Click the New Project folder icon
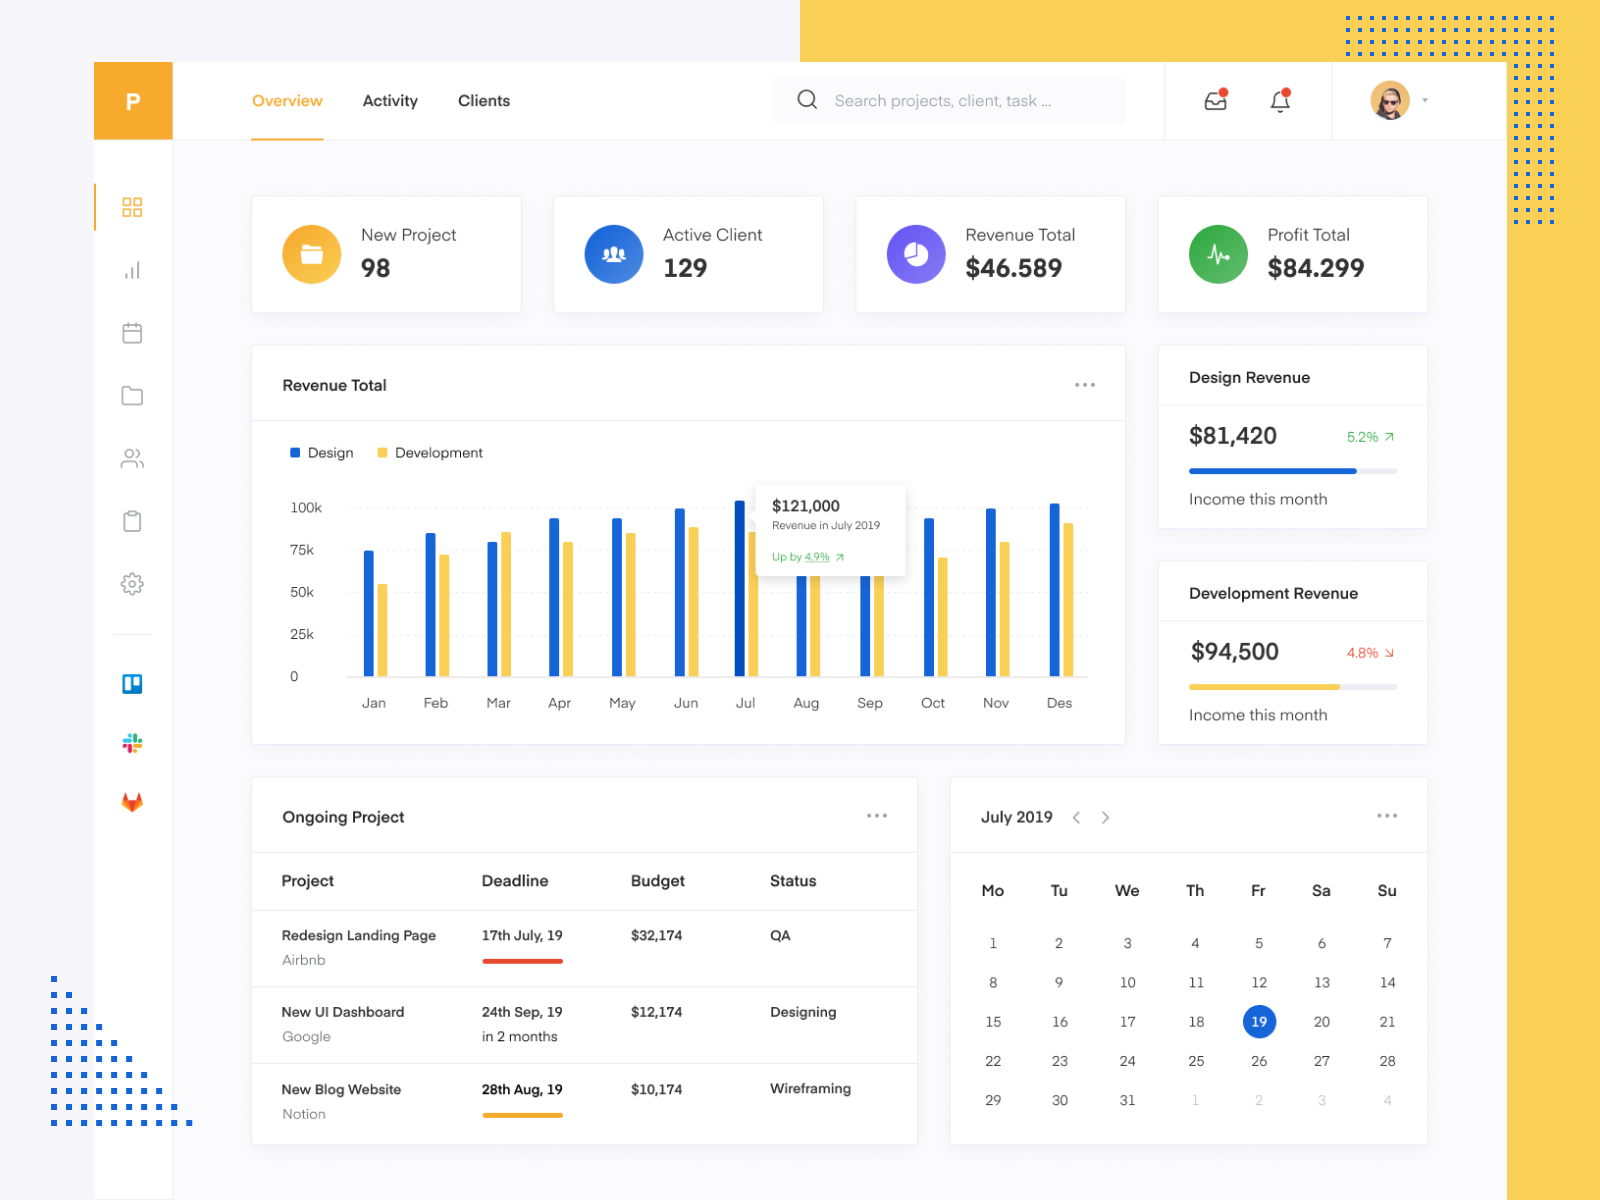The image size is (1600, 1200). pos(312,254)
